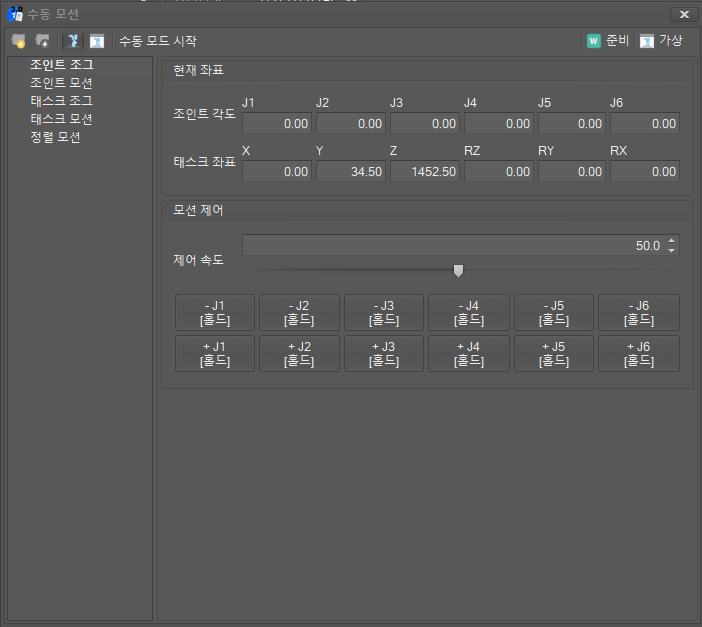Screen dimensions: 702x627
Task: Select 조인트 조그 in the left list
Action: pyautogui.click(x=61, y=65)
